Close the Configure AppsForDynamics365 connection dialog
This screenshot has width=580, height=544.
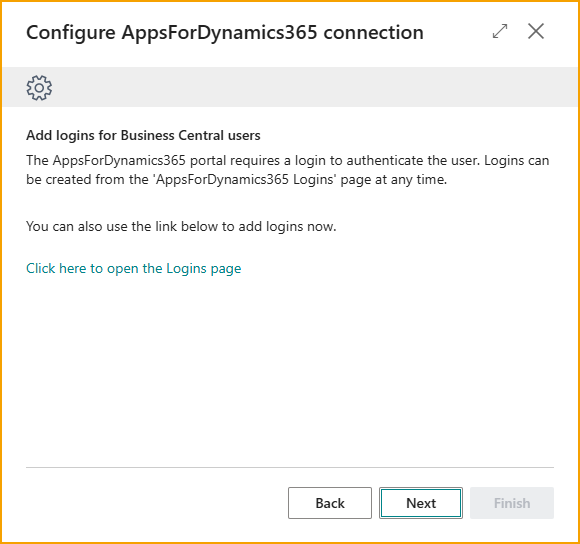click(x=536, y=31)
